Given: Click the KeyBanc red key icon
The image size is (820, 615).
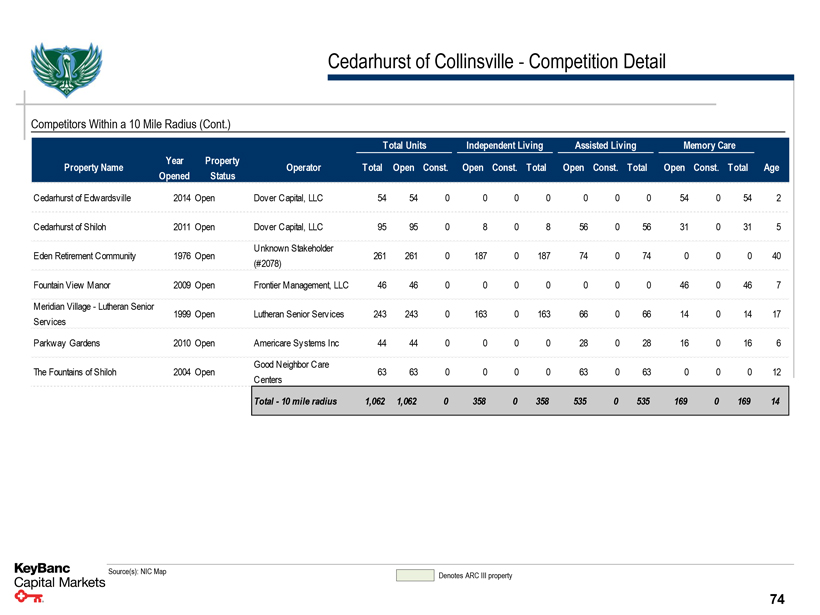Looking at the screenshot, I should (x=30, y=600).
